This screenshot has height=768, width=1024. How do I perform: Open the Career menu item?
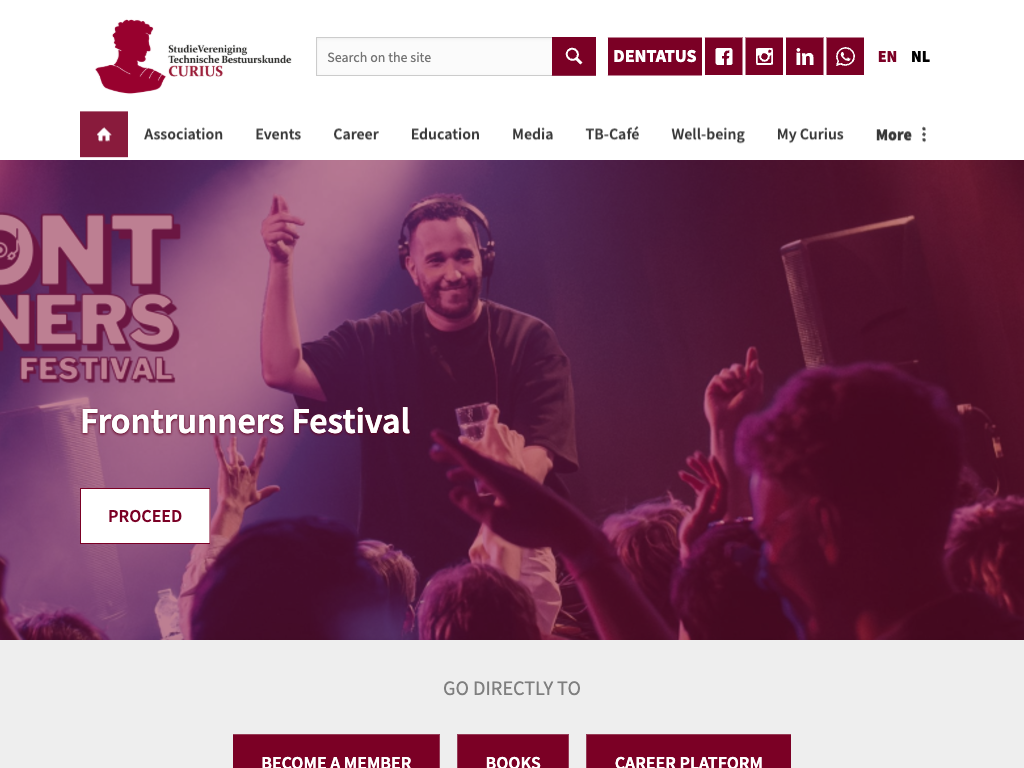[356, 135]
